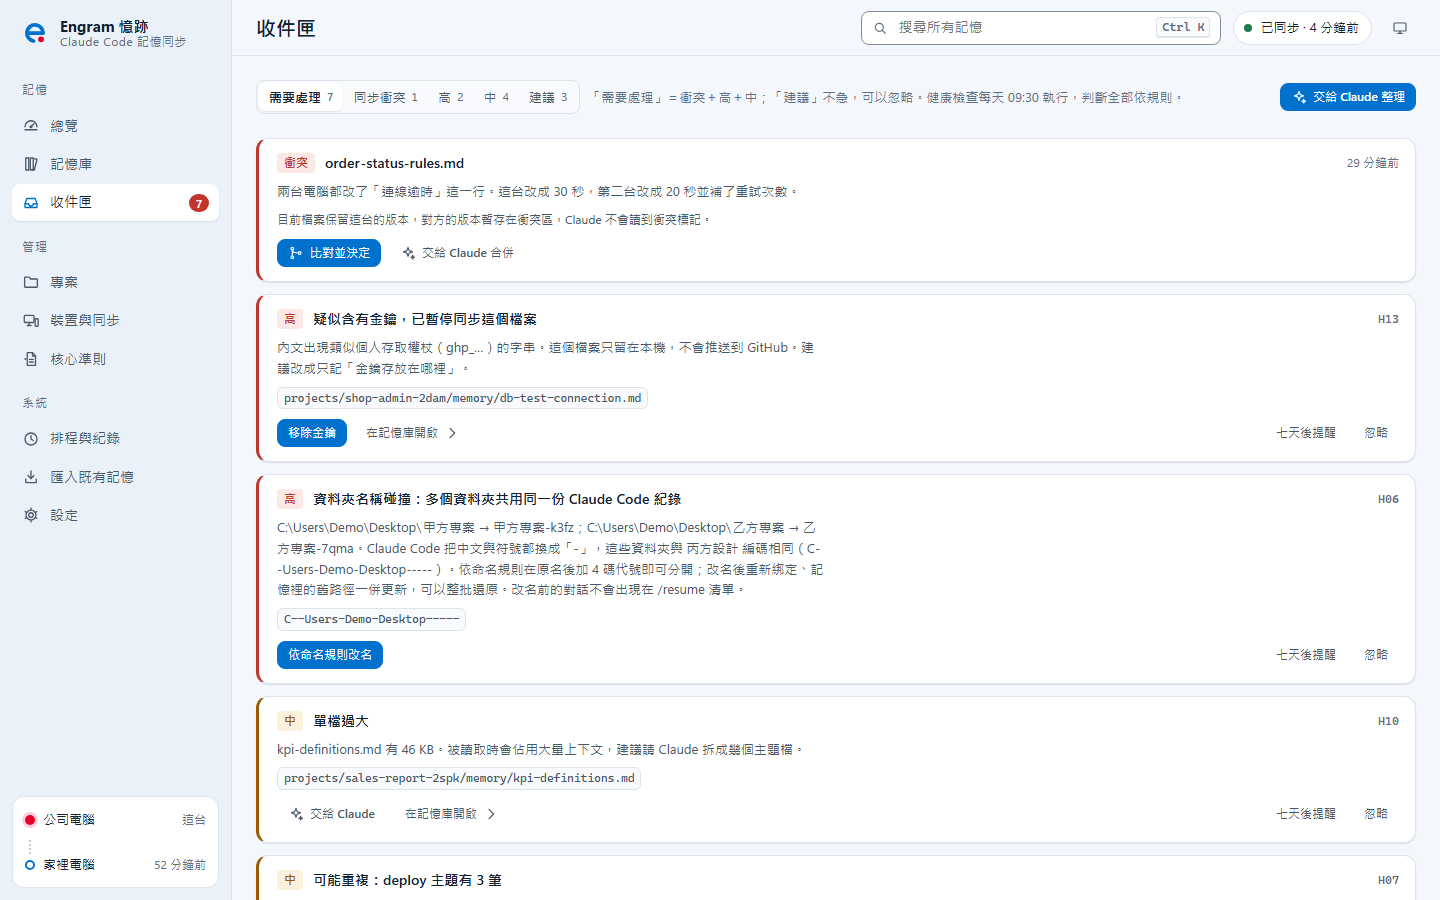Open 設定 settings page

click(115, 515)
